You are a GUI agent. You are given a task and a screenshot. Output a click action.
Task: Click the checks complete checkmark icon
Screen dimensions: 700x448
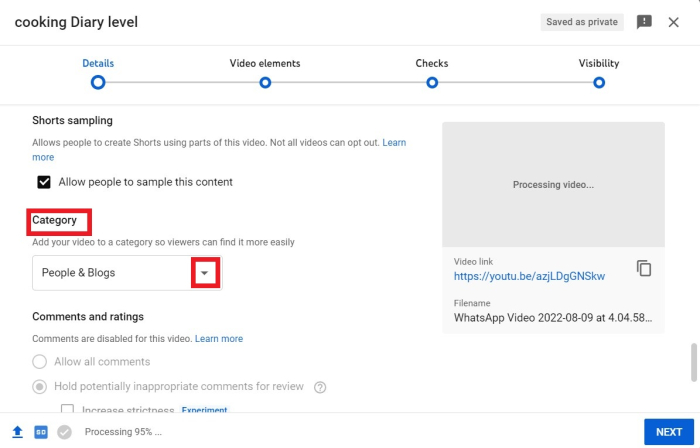tap(65, 432)
